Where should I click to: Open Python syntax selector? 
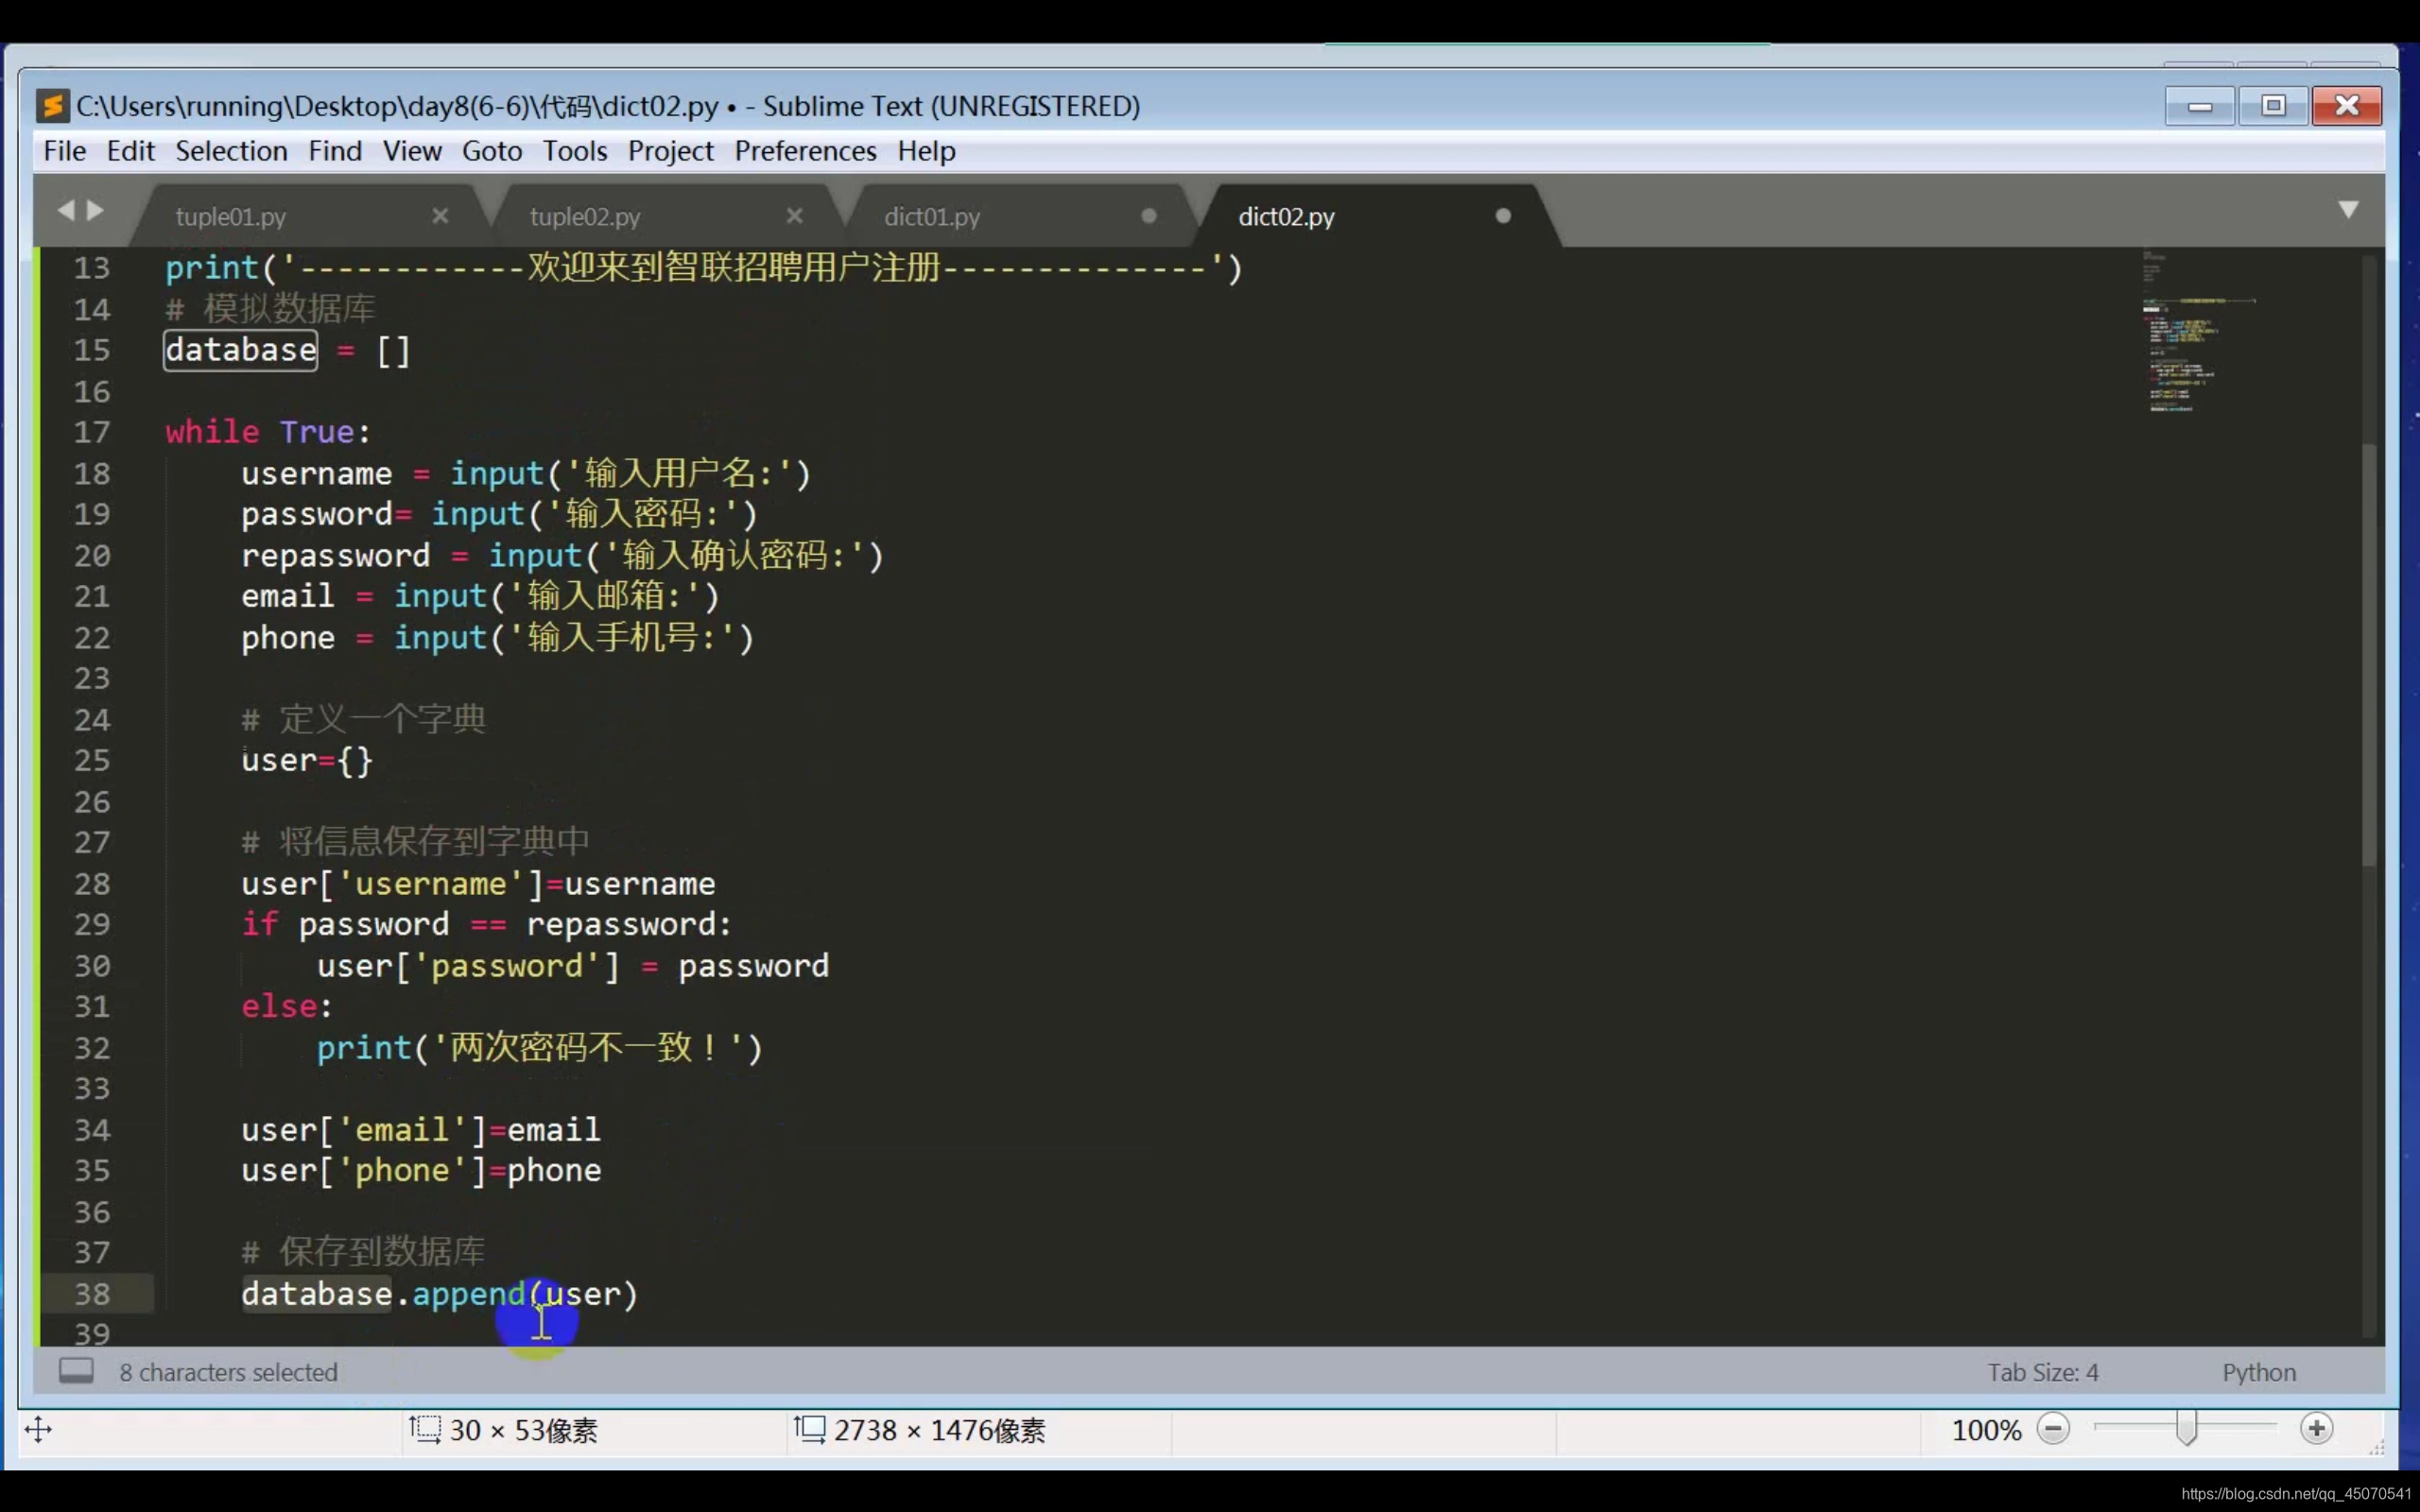pos(2259,1372)
